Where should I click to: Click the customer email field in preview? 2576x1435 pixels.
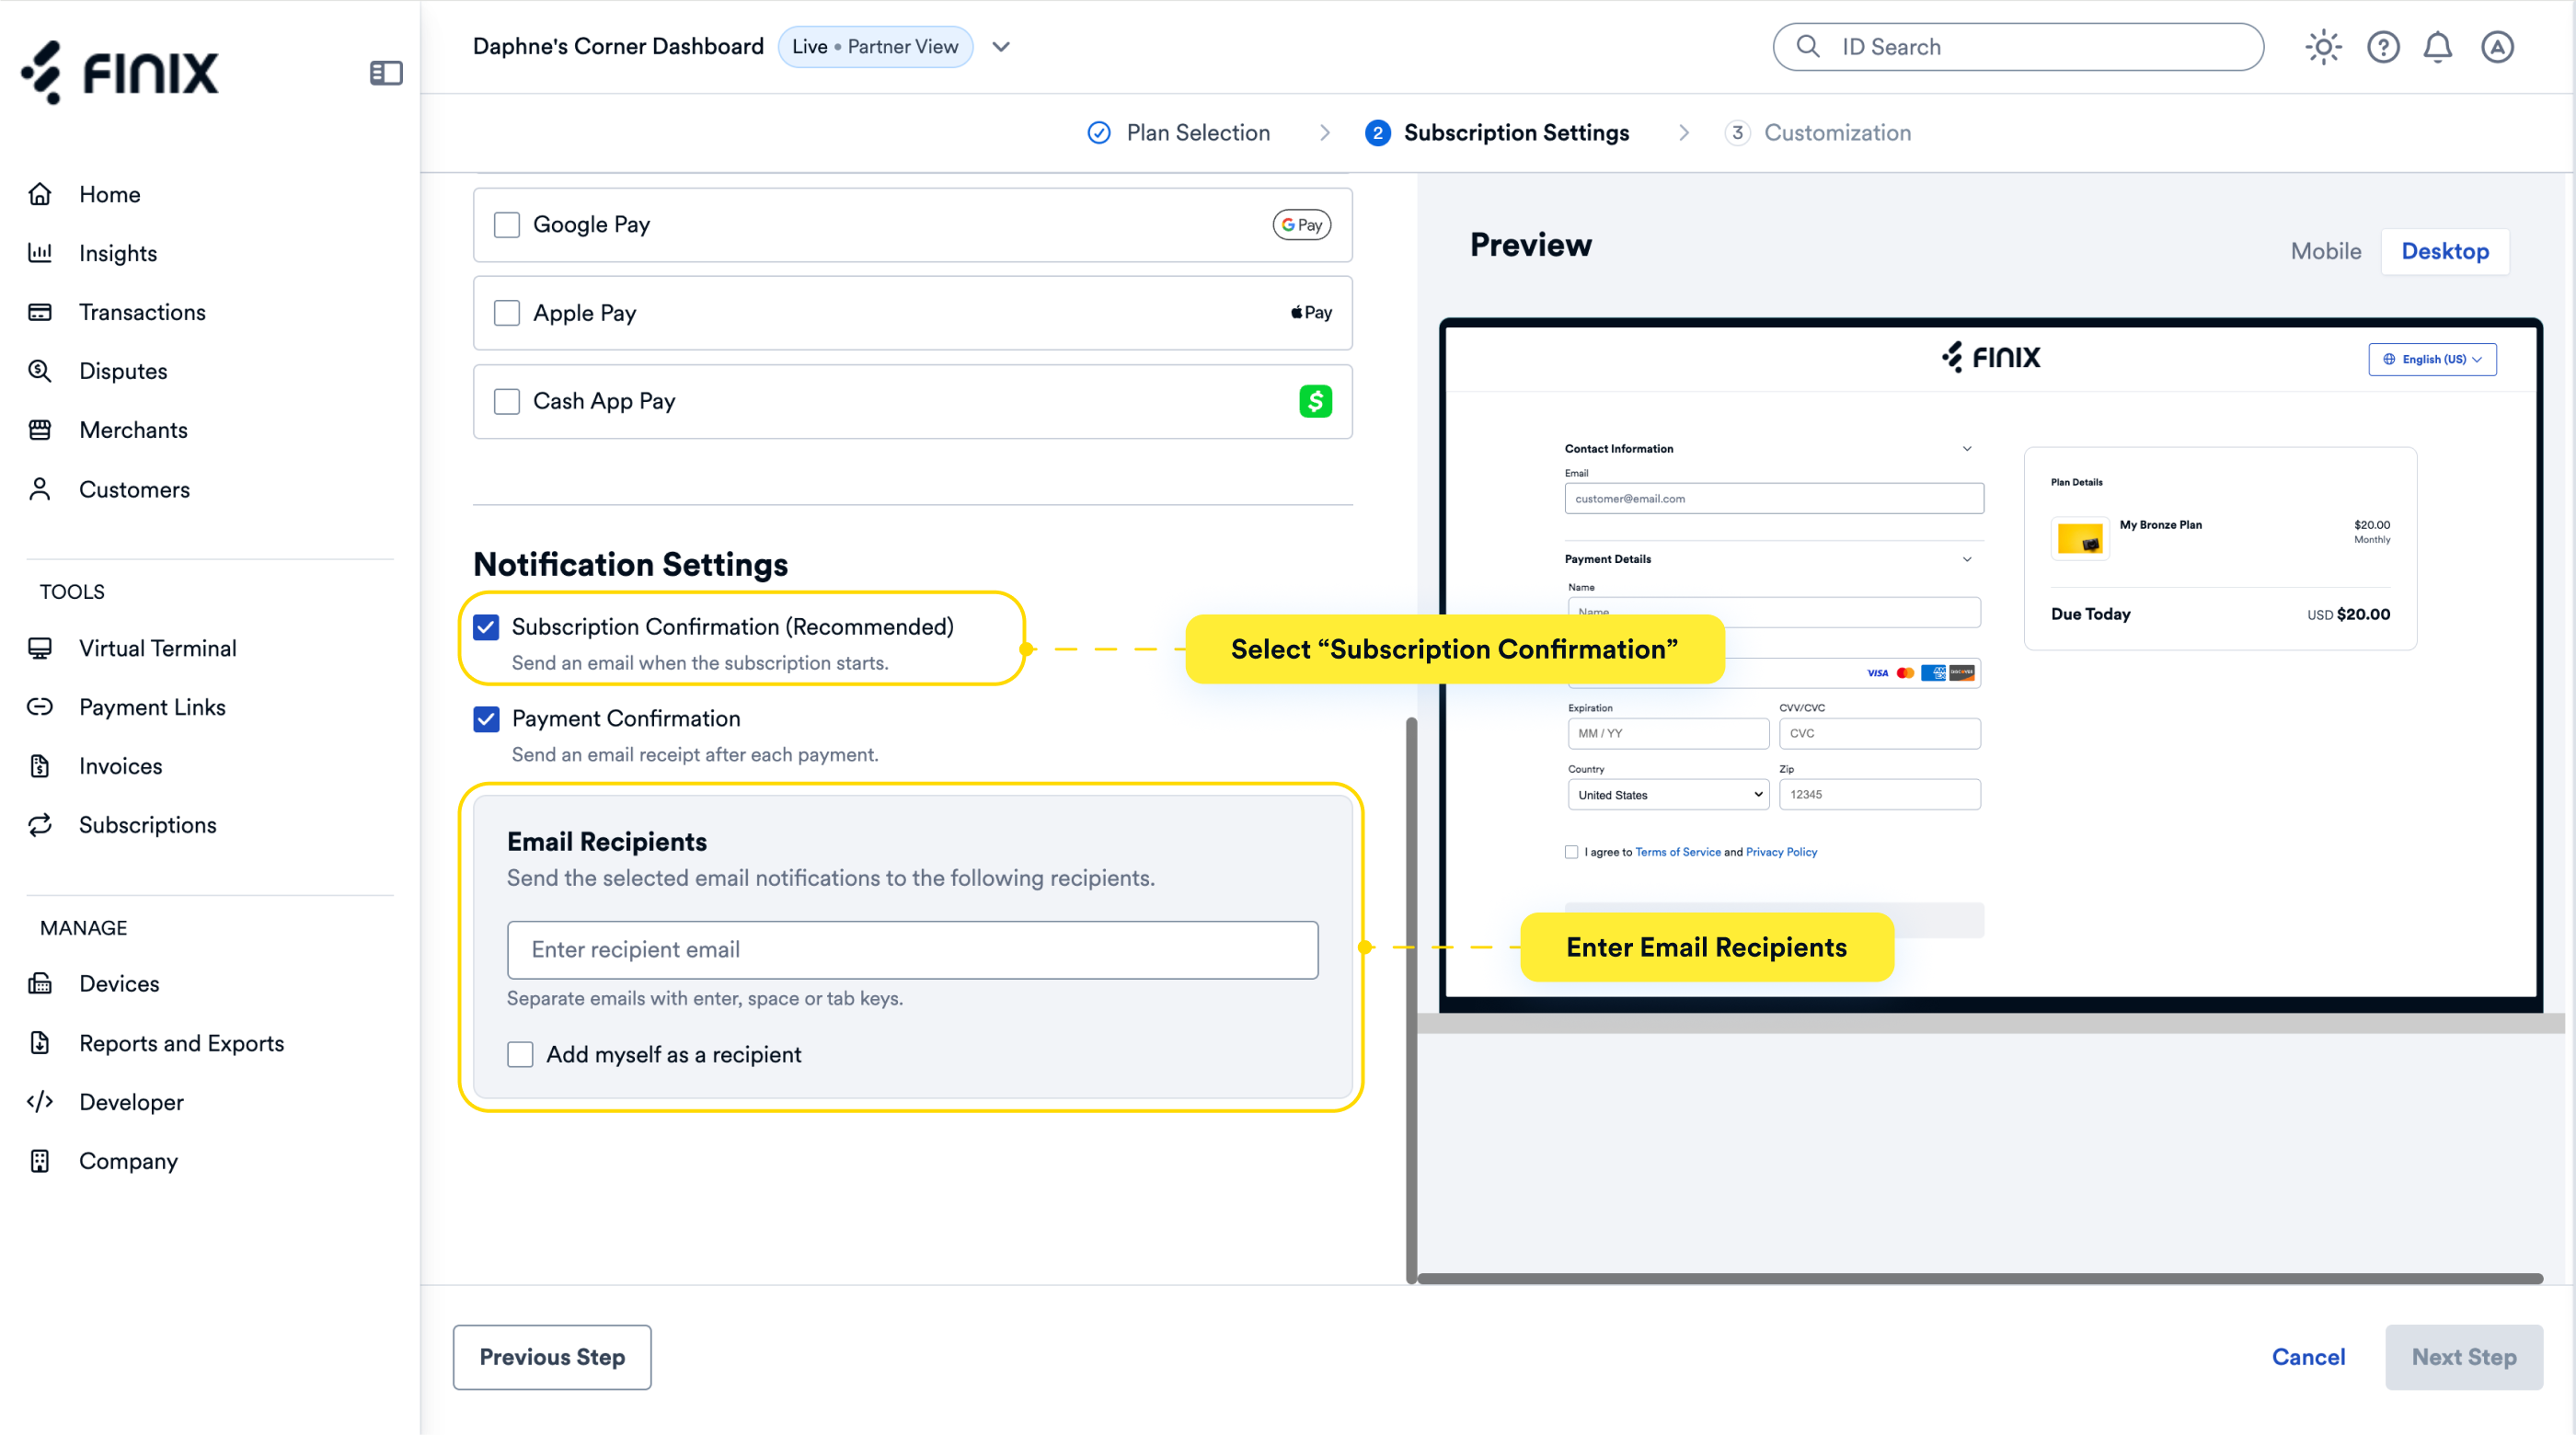pyautogui.click(x=1774, y=499)
